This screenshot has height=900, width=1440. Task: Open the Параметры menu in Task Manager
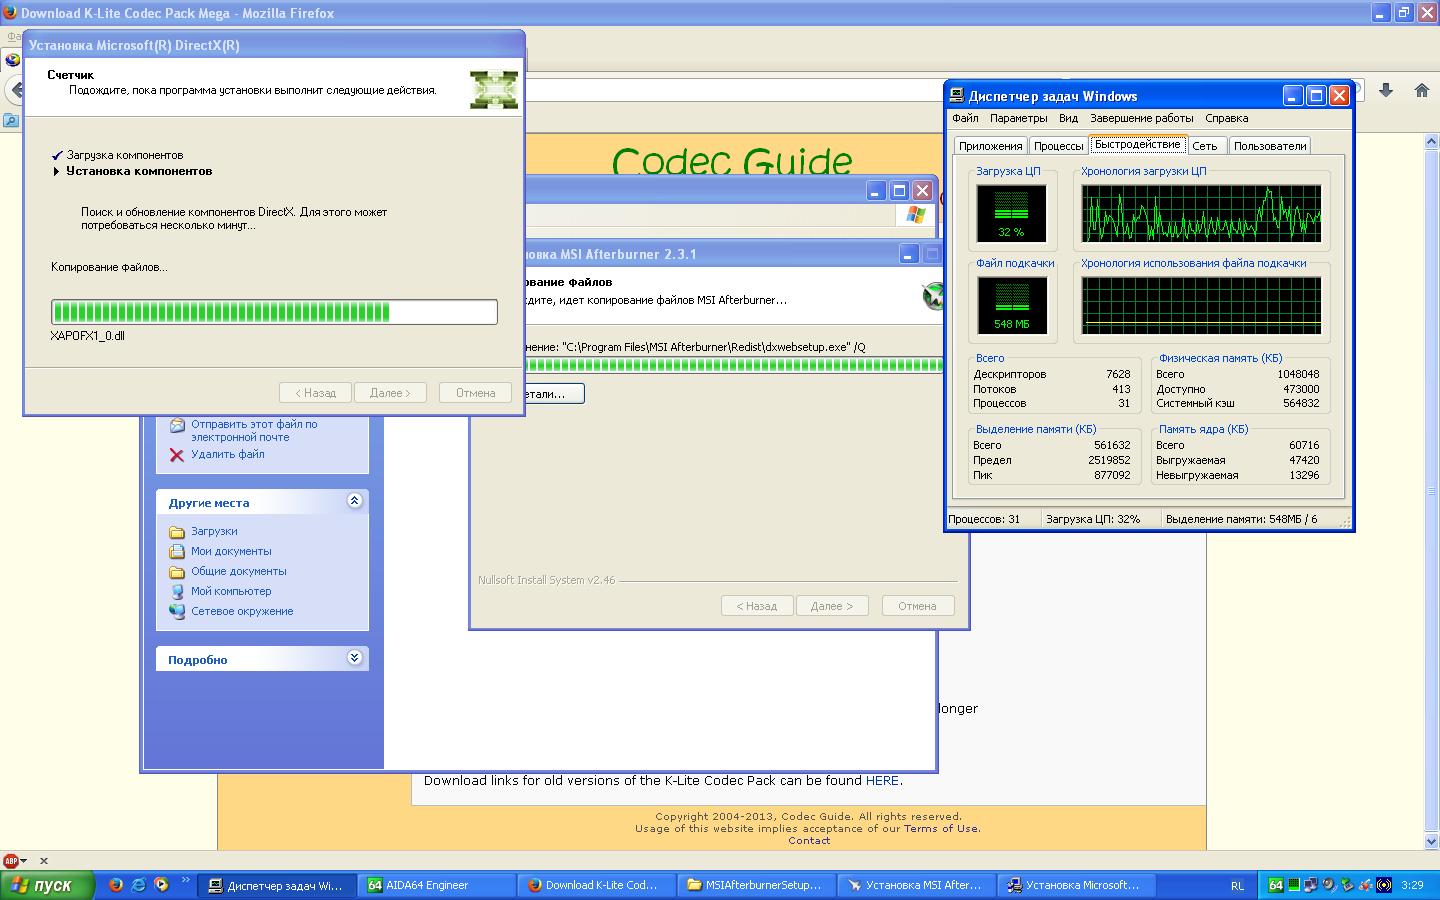click(x=1018, y=118)
